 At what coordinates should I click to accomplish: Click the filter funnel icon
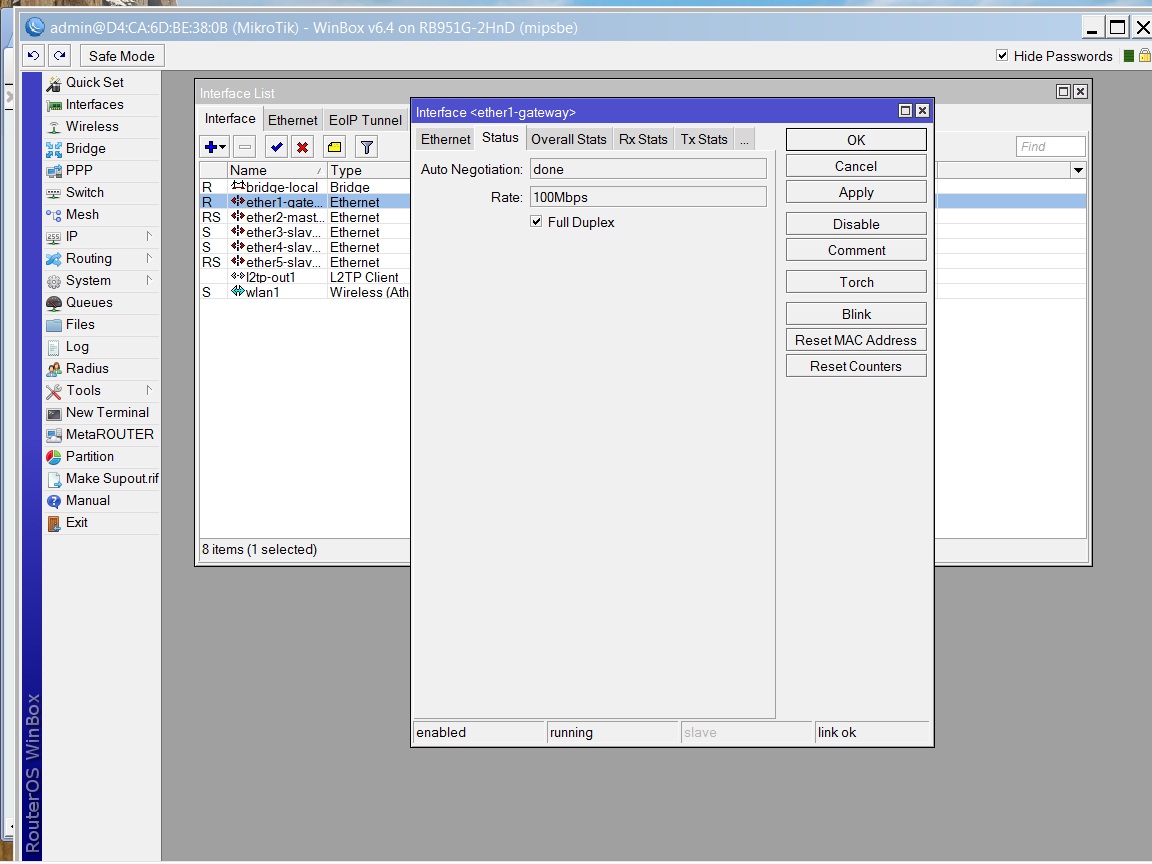coord(367,147)
